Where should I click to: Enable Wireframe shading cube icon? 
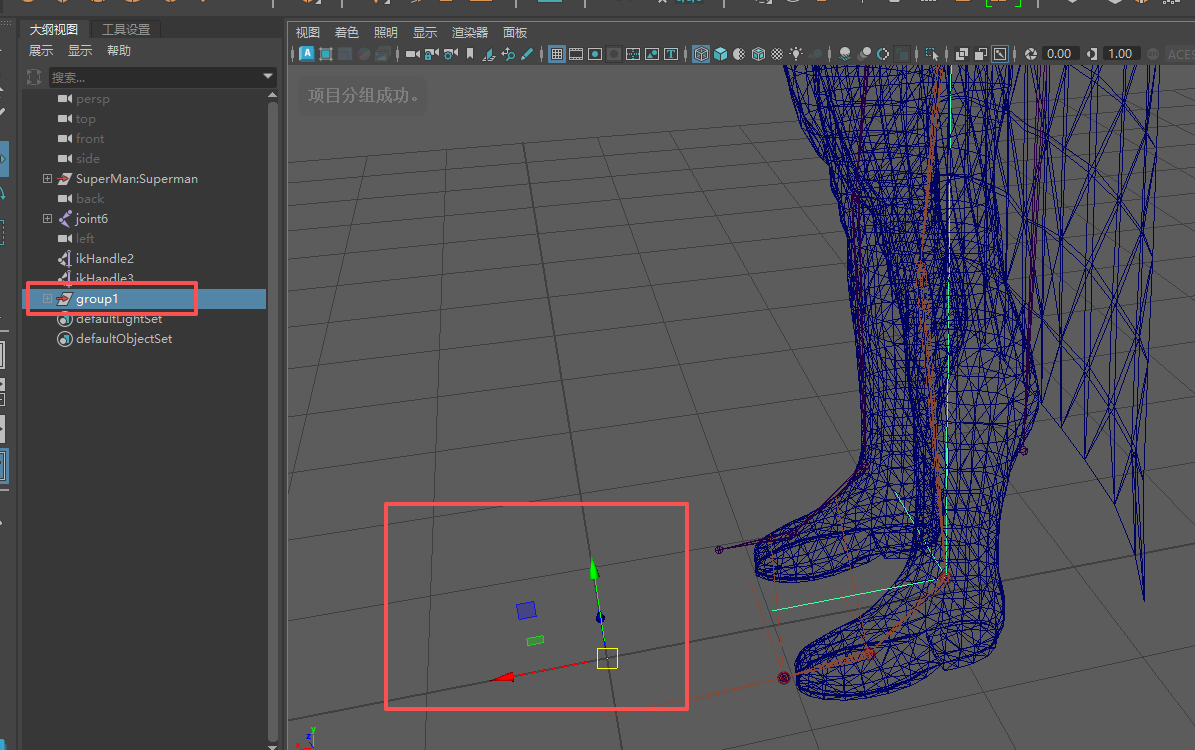[701, 53]
